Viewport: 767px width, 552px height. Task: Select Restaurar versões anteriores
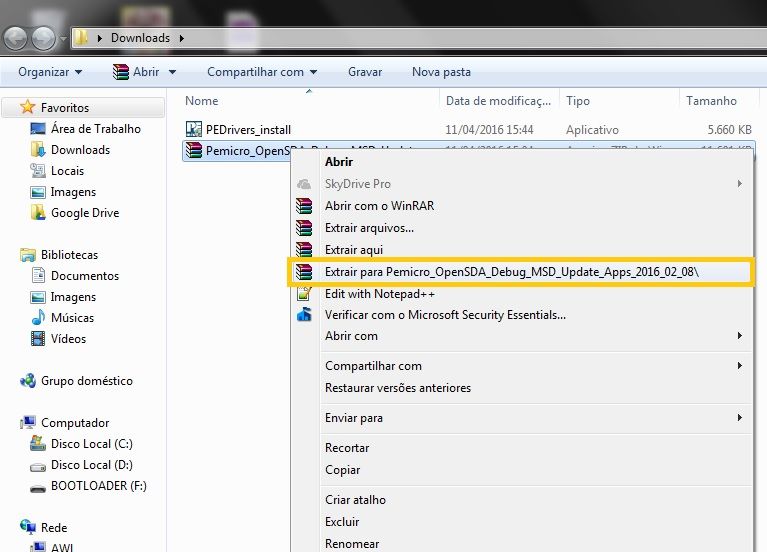521,388
